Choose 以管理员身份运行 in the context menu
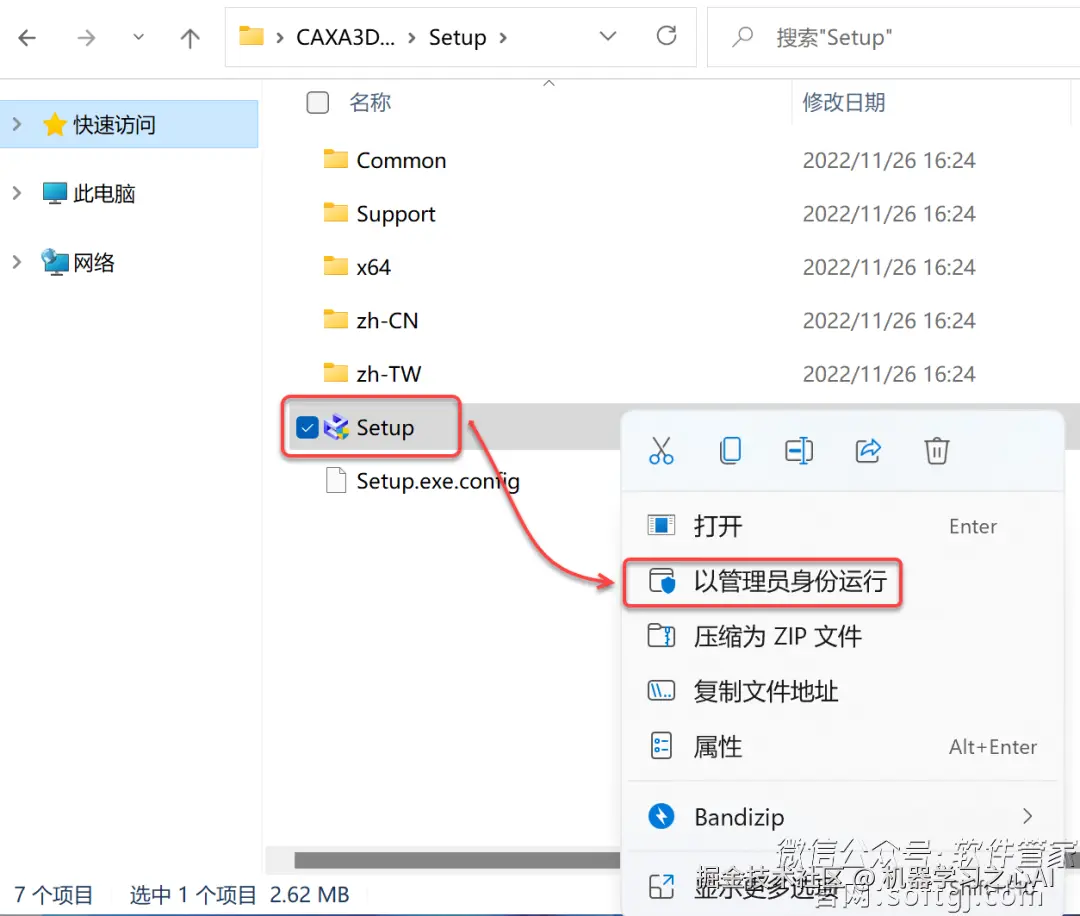 (x=843, y=581)
